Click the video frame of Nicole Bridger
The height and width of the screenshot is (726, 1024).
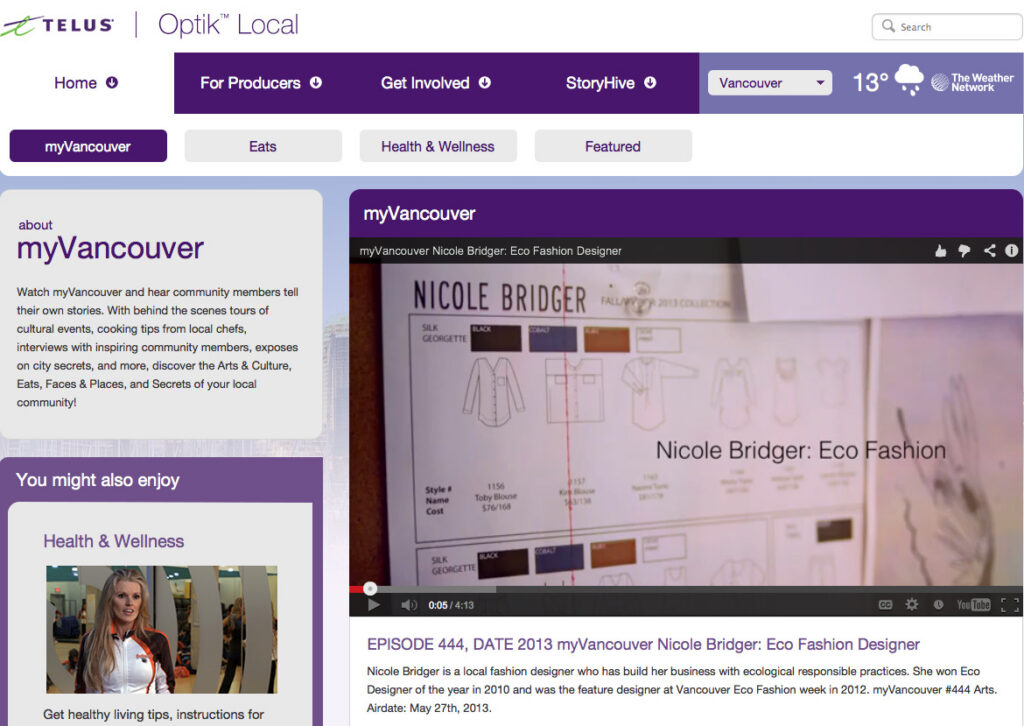[x=686, y=424]
